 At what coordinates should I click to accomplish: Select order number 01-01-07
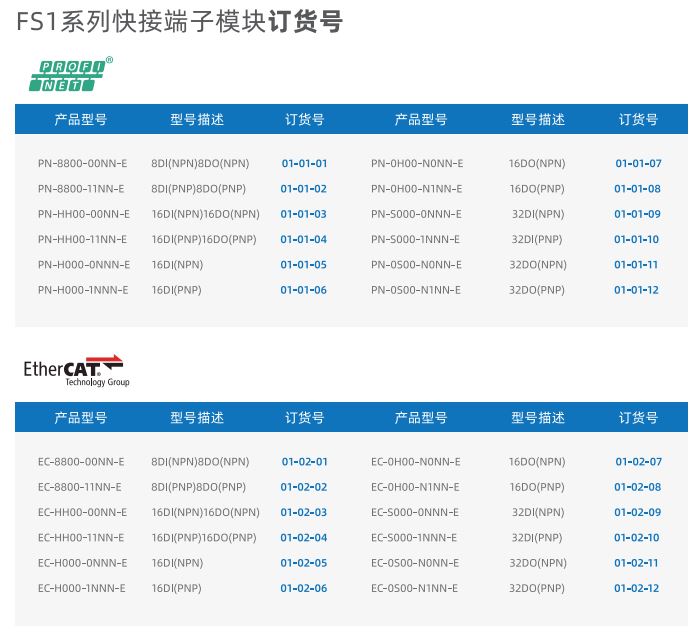[638, 163]
